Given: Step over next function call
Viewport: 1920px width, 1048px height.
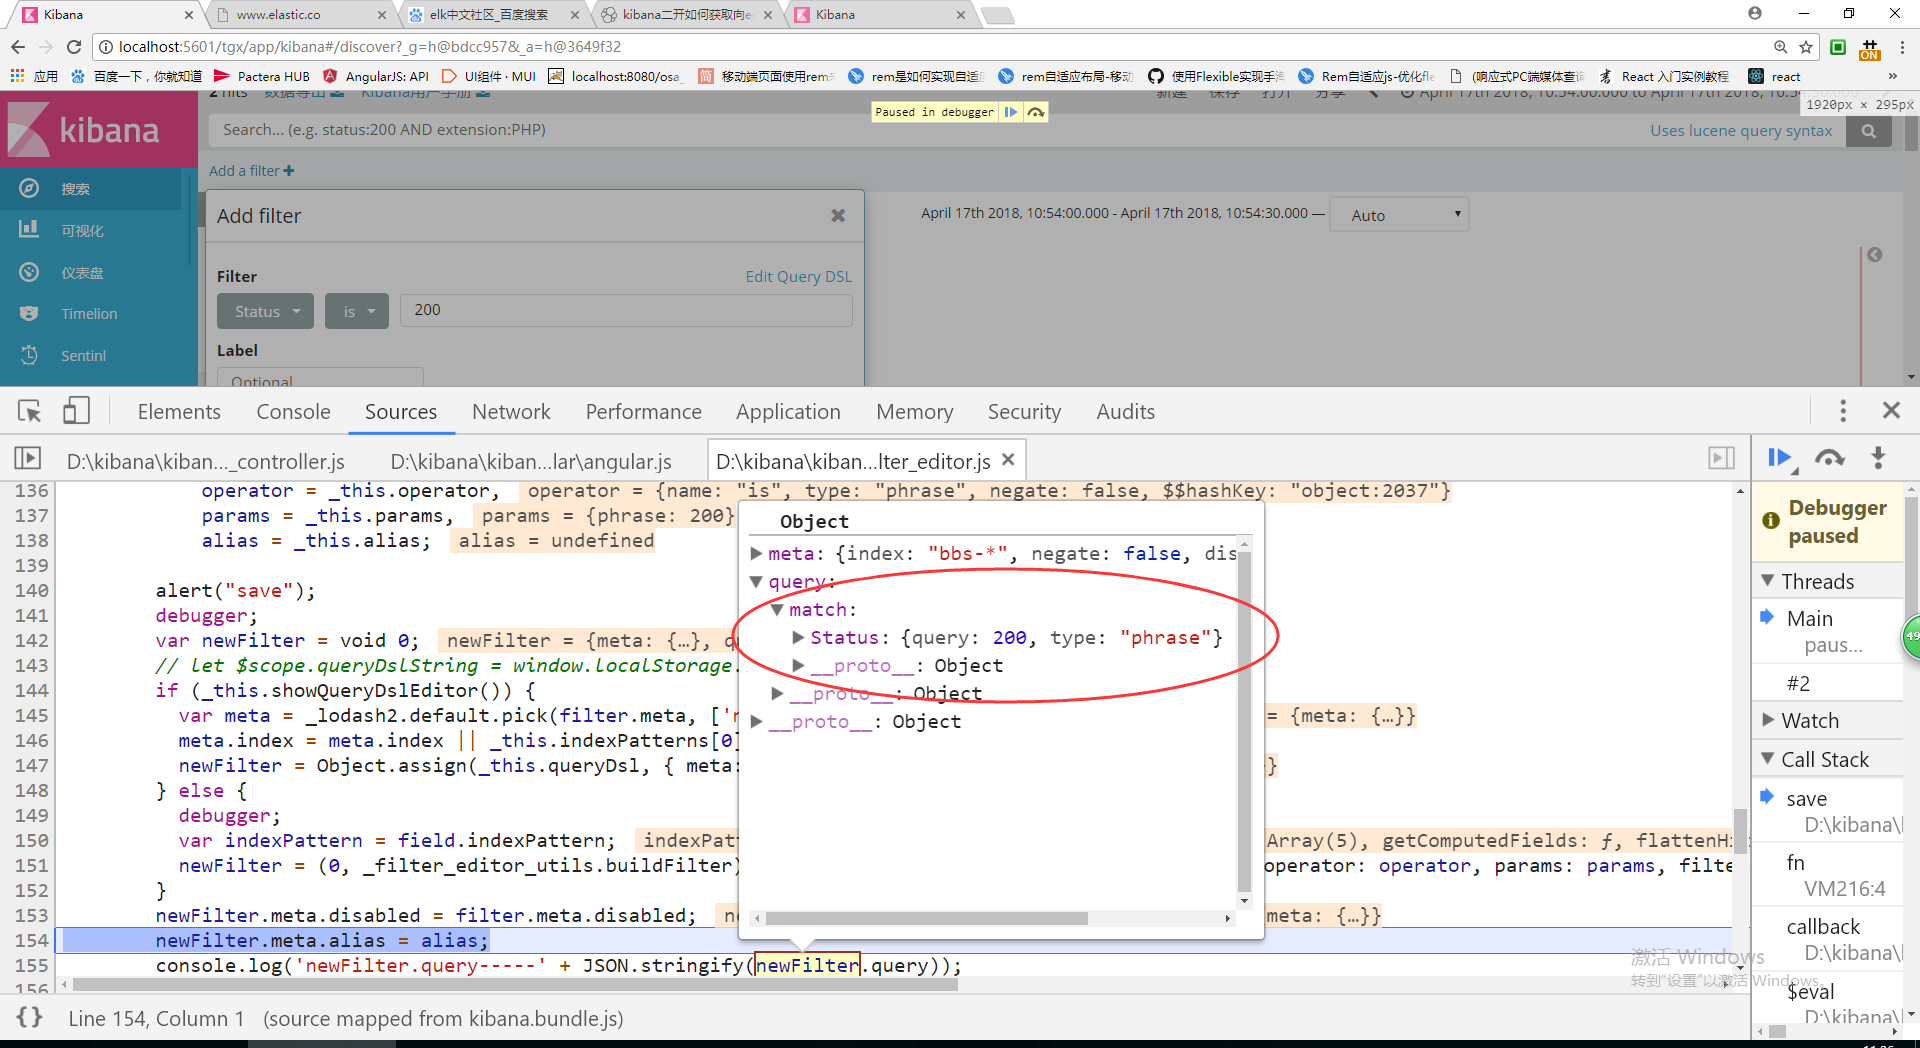Looking at the screenshot, I should [x=1830, y=458].
